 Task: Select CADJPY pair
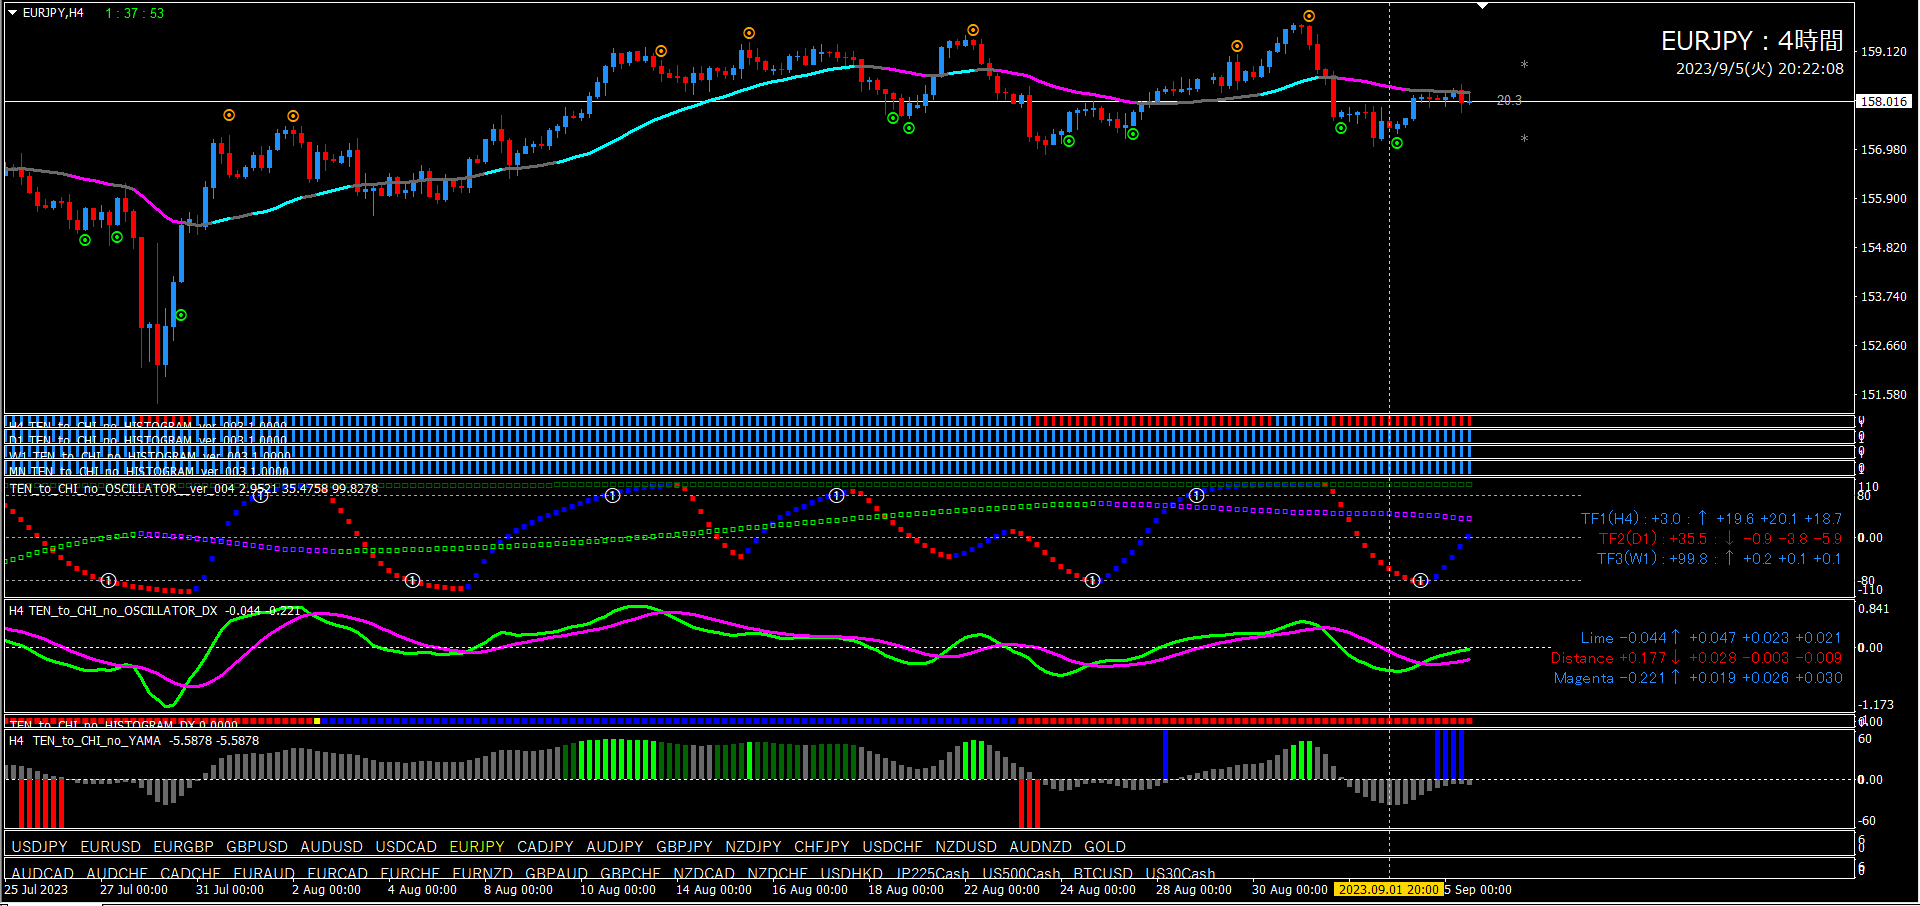545,847
